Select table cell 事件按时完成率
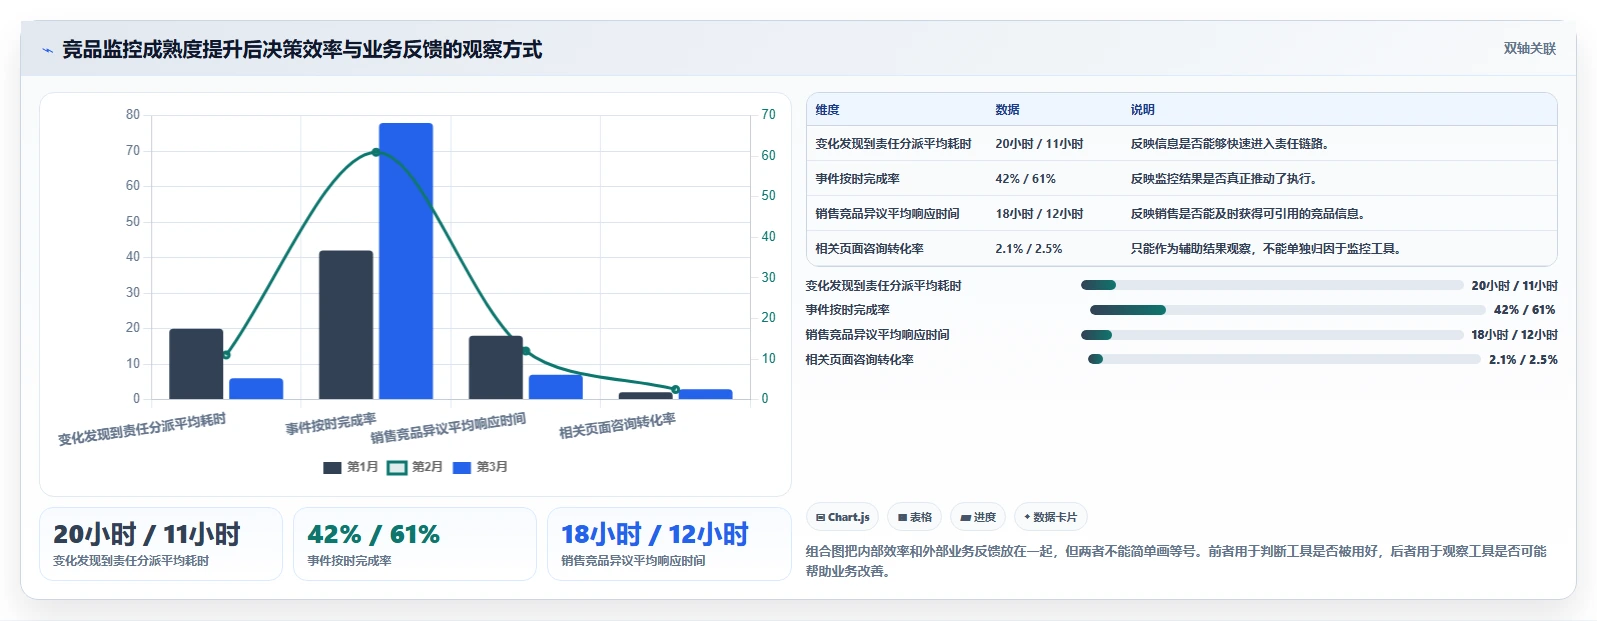Screen dimensions: 1597x621 [x=857, y=179]
